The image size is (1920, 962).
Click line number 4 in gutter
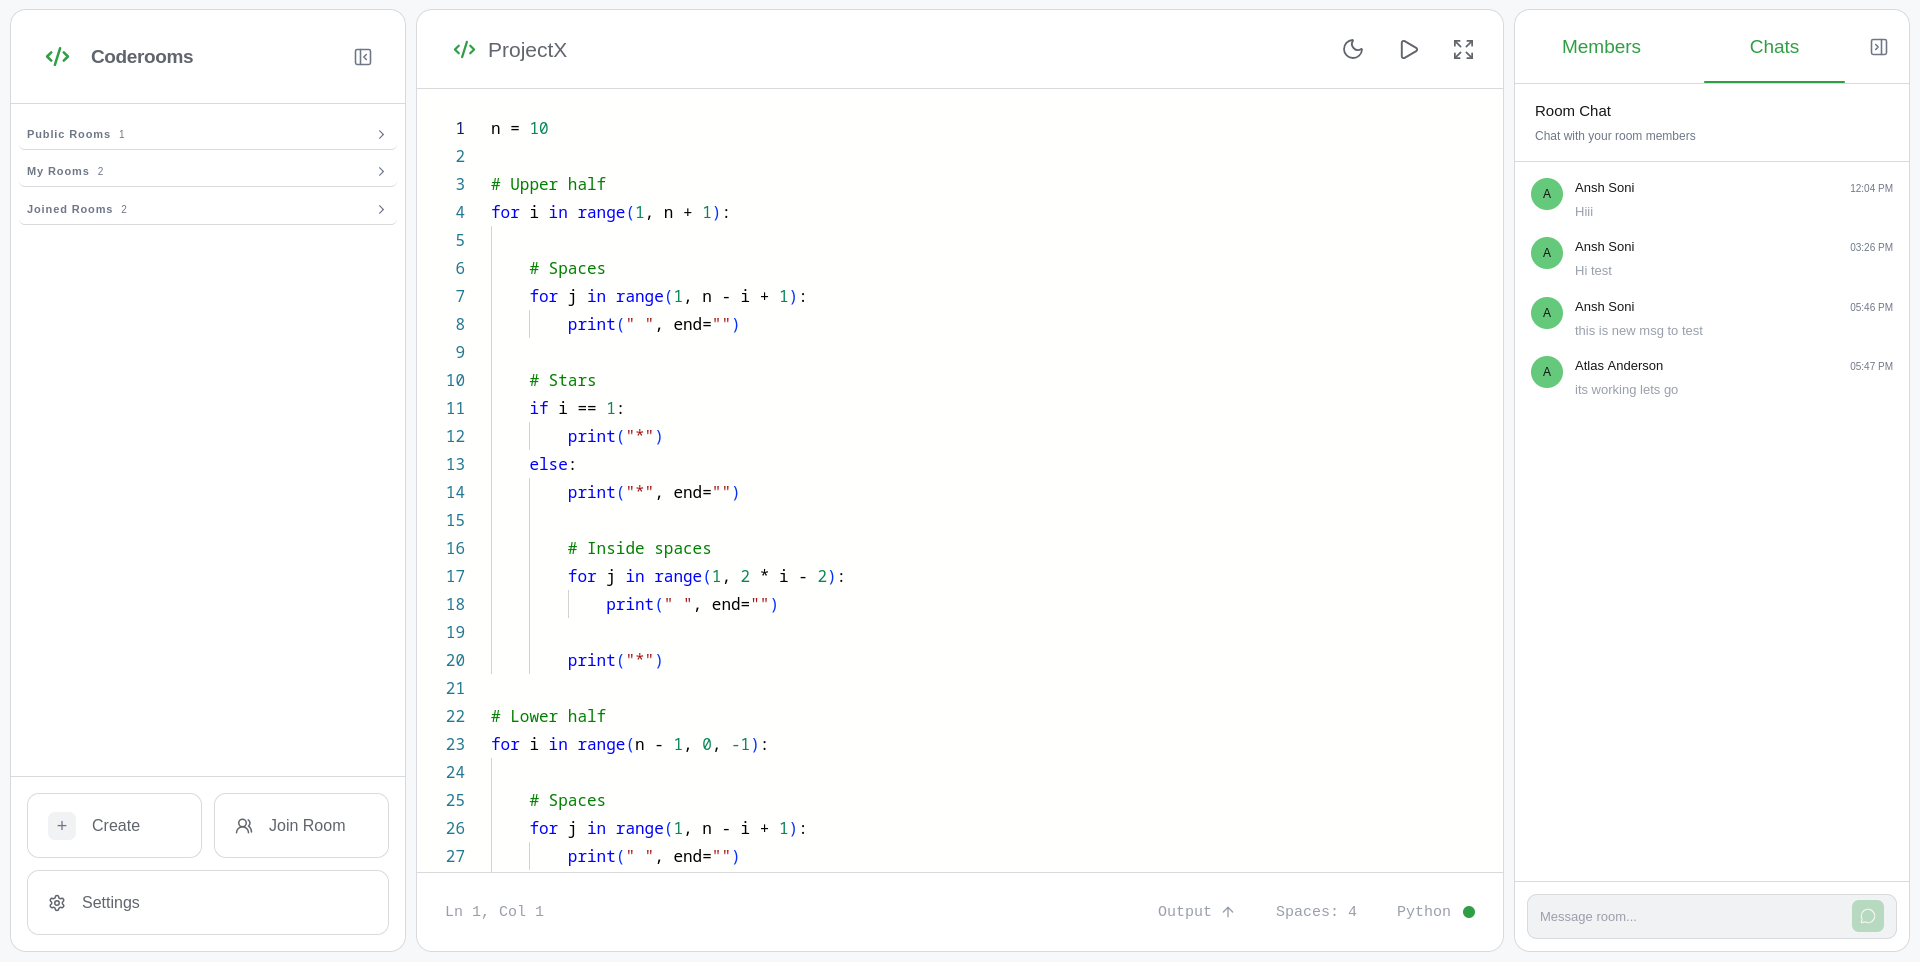click(x=460, y=212)
